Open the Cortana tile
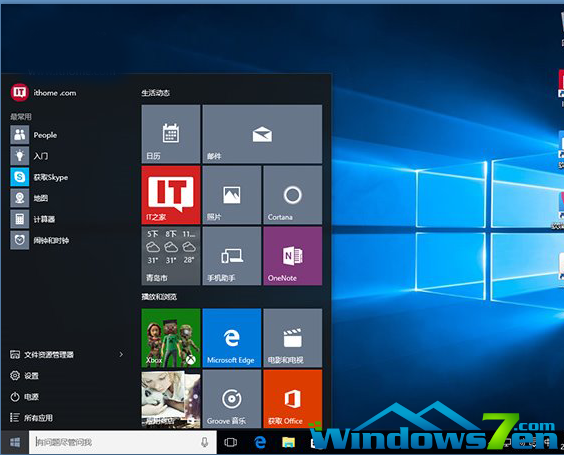The height and width of the screenshot is (455, 564). (x=292, y=195)
